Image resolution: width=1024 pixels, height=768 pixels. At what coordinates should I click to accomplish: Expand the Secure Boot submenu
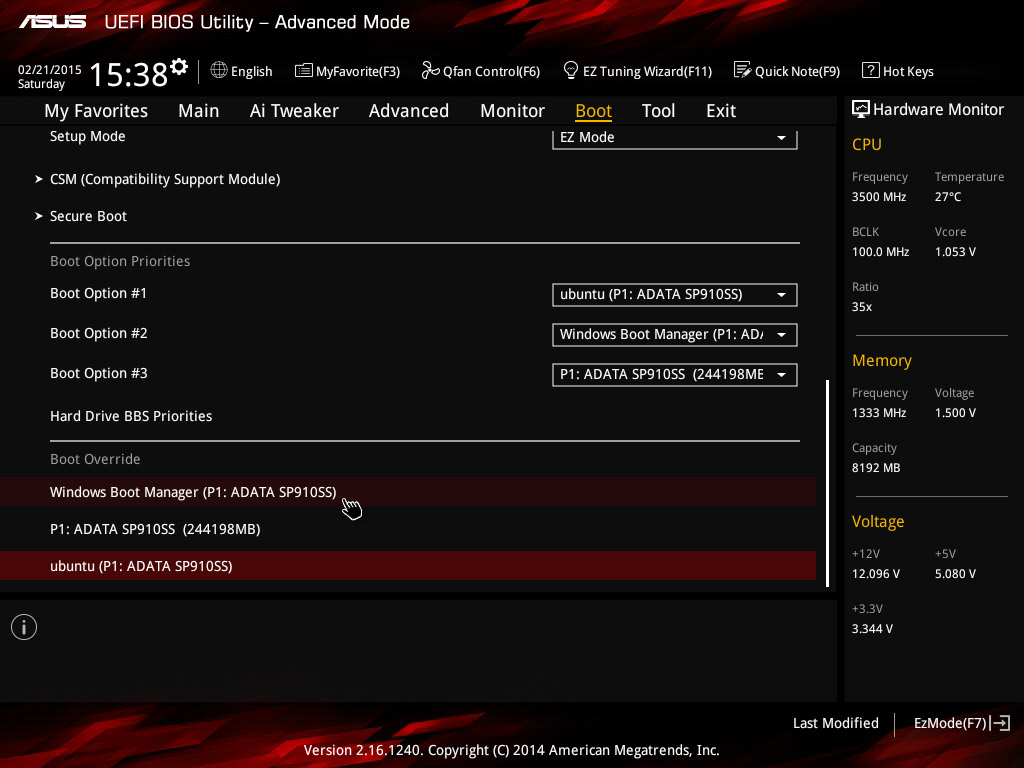tap(88, 216)
